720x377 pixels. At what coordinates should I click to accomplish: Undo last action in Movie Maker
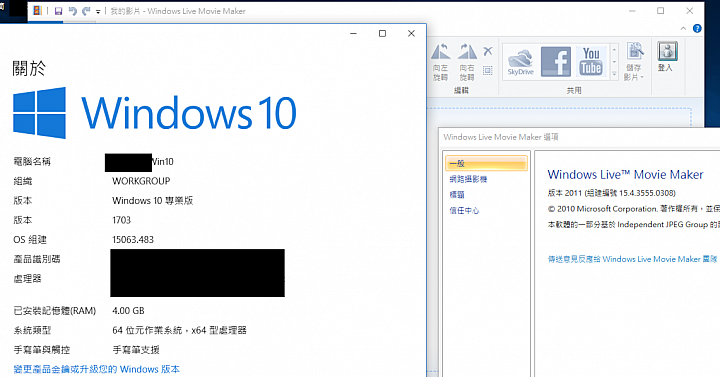tap(73, 11)
